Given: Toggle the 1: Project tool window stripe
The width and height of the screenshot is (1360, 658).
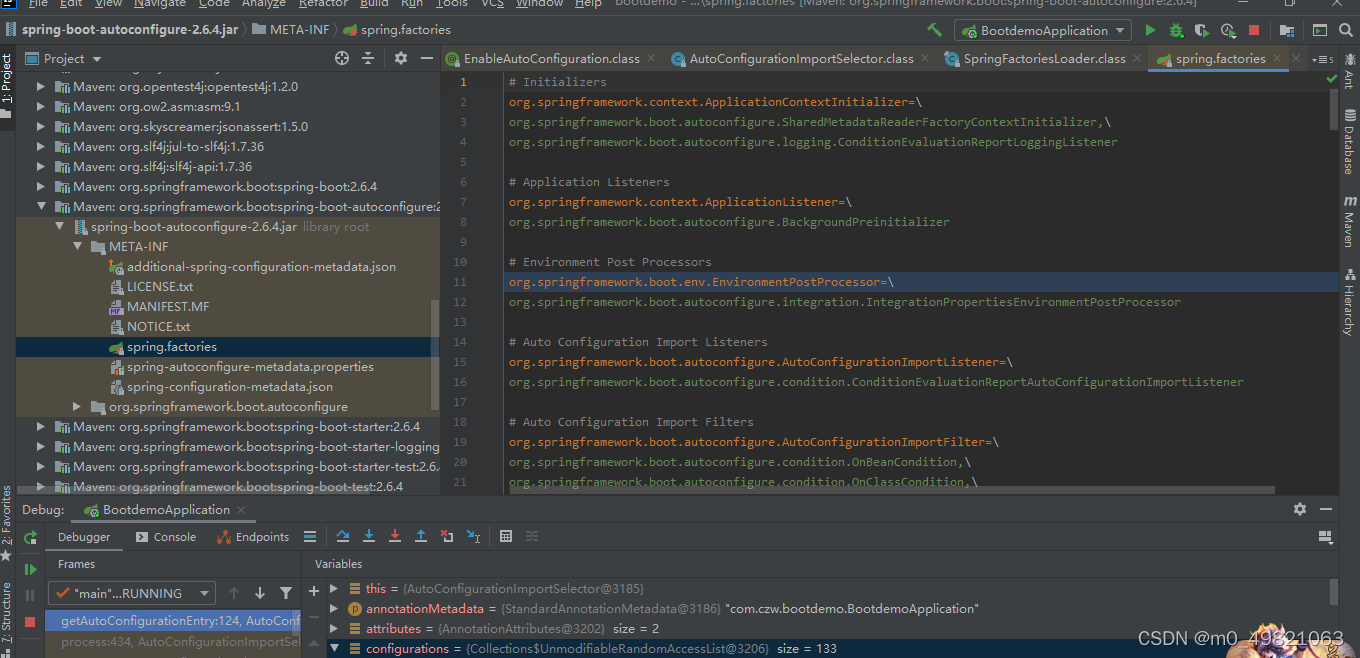Looking at the screenshot, I should pos(7,86).
